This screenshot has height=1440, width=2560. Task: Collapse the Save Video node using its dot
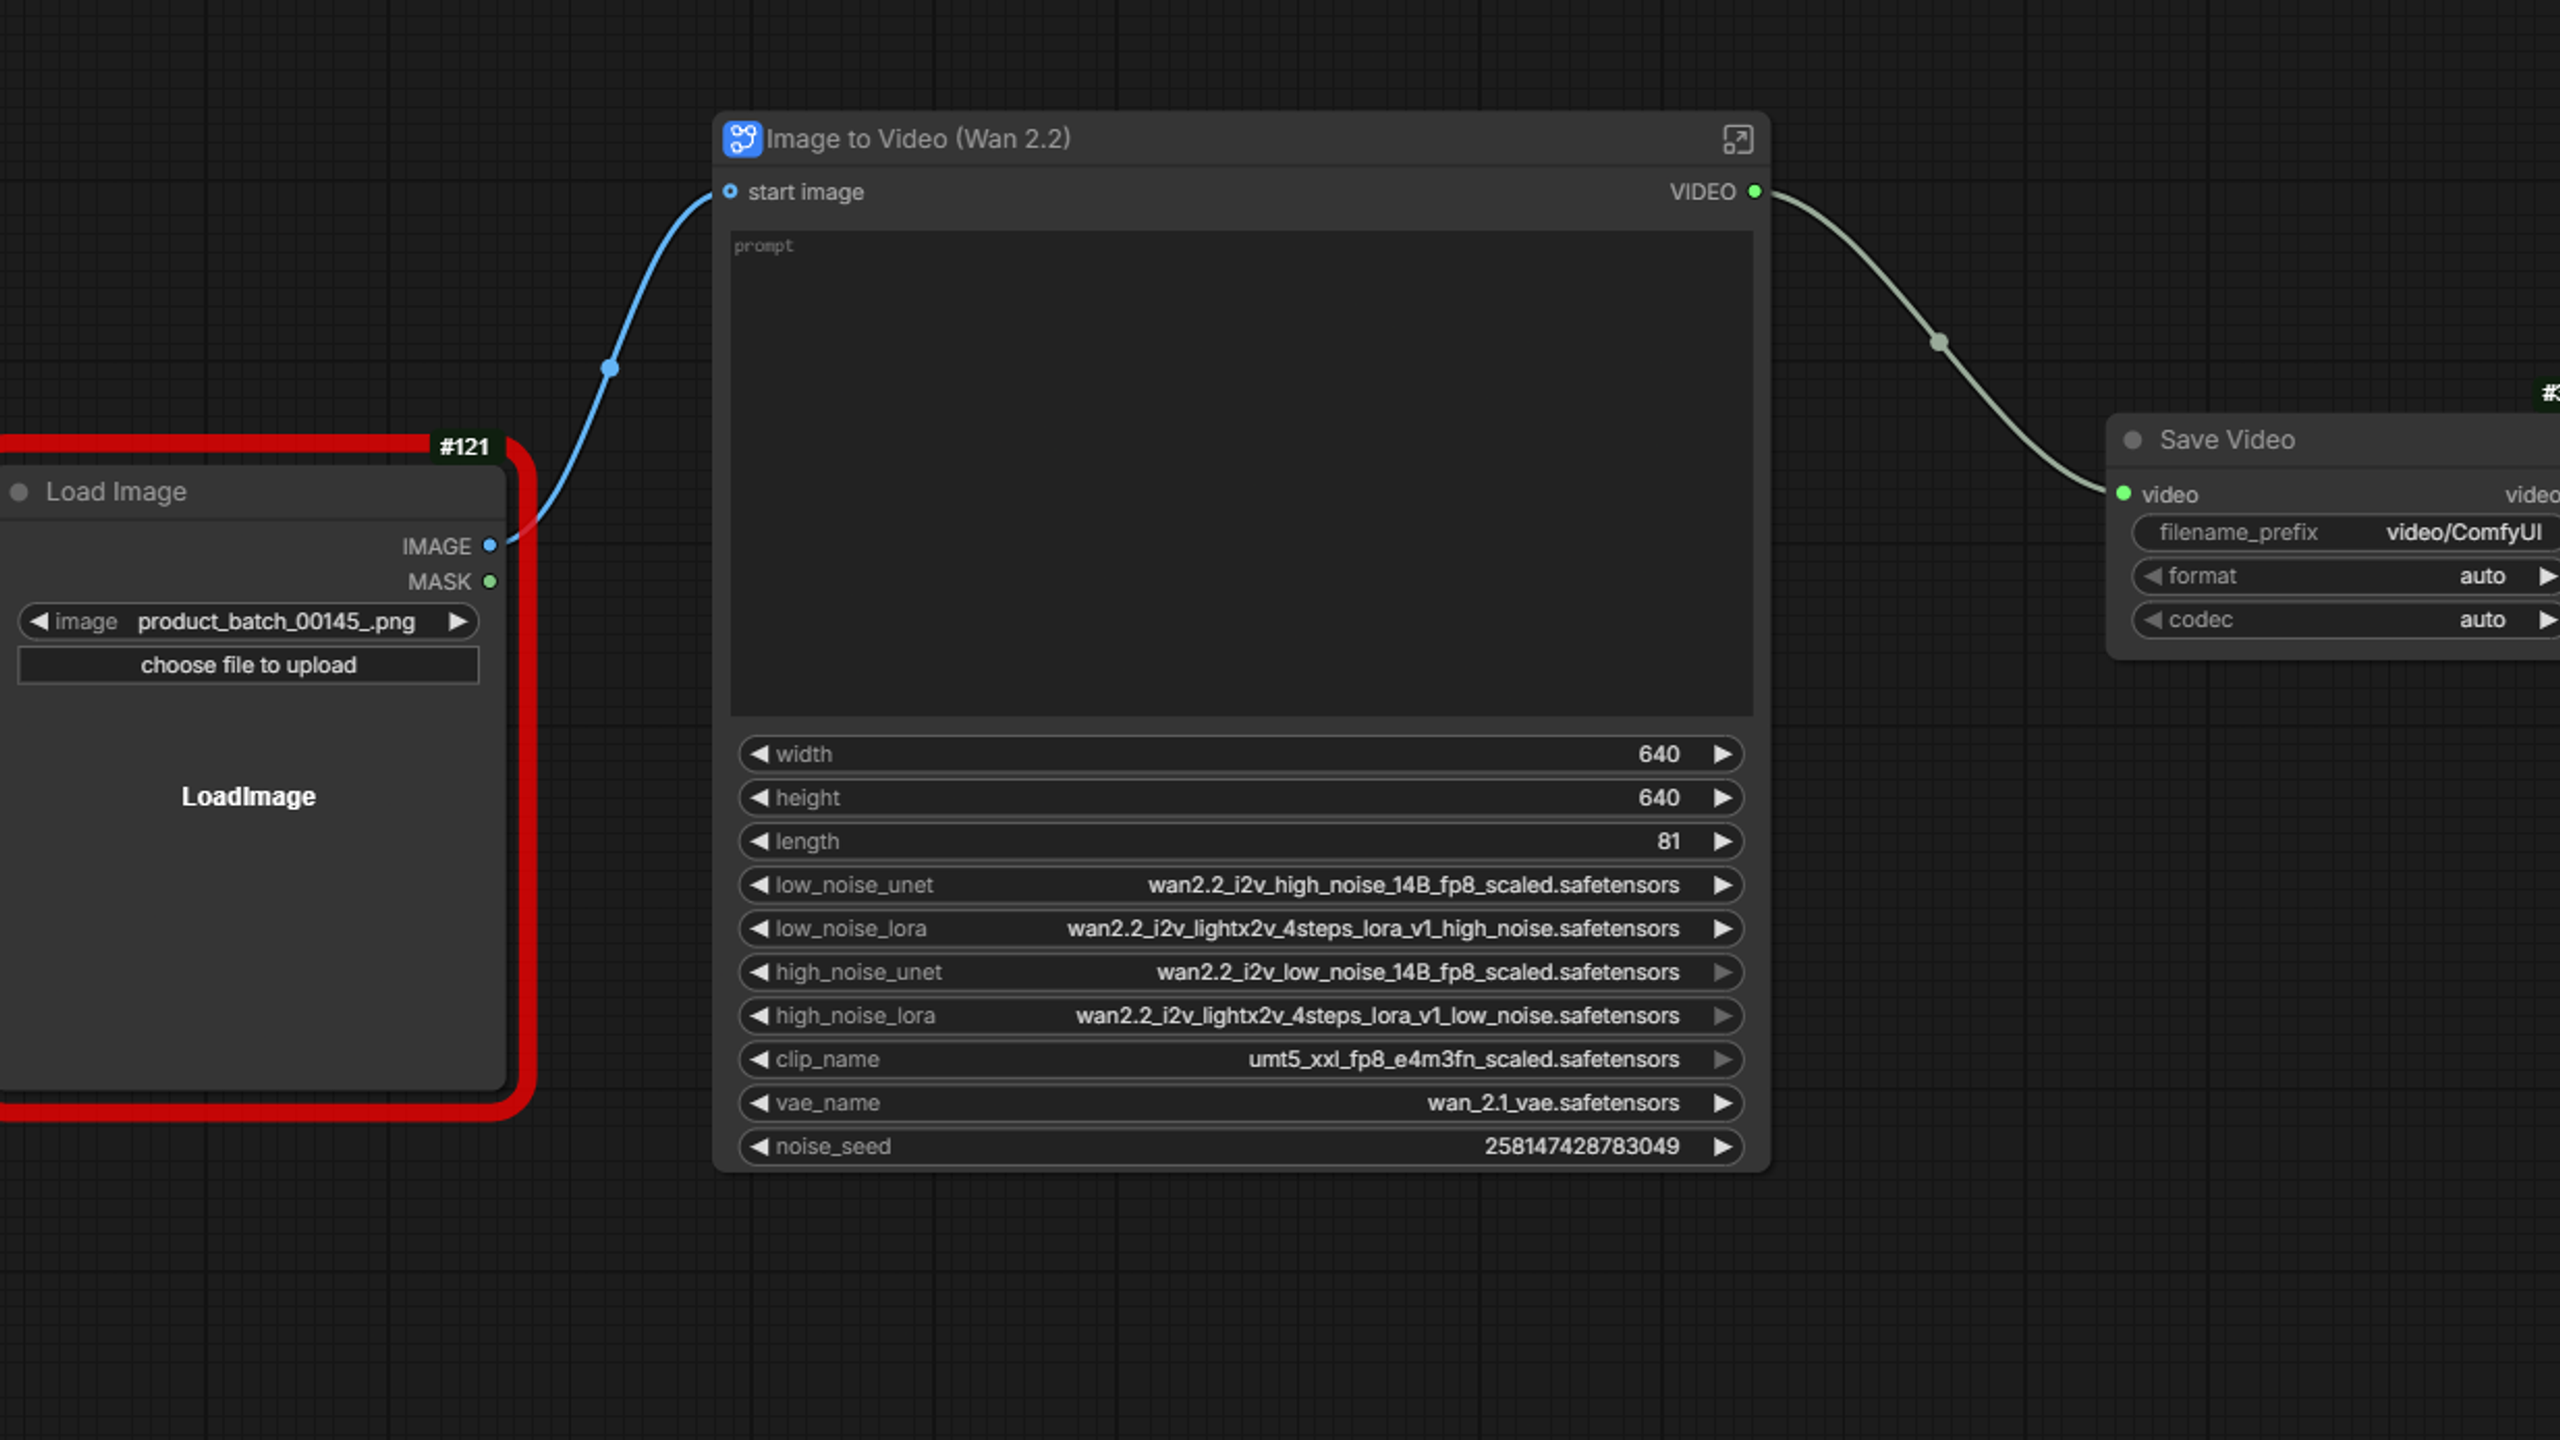[x=2133, y=440]
